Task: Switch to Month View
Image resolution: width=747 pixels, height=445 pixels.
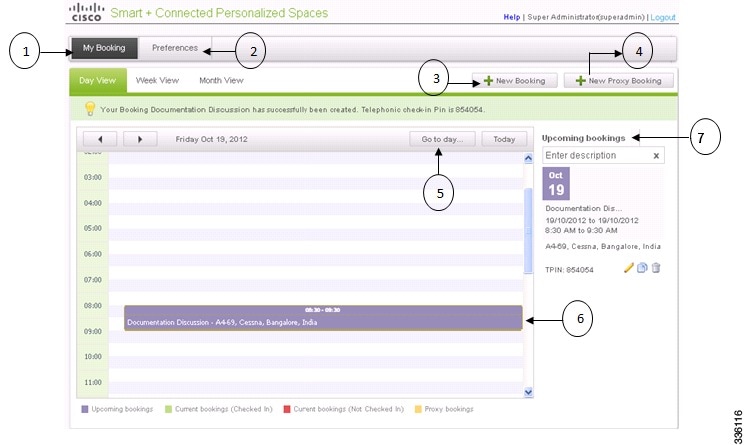Action: point(221,81)
